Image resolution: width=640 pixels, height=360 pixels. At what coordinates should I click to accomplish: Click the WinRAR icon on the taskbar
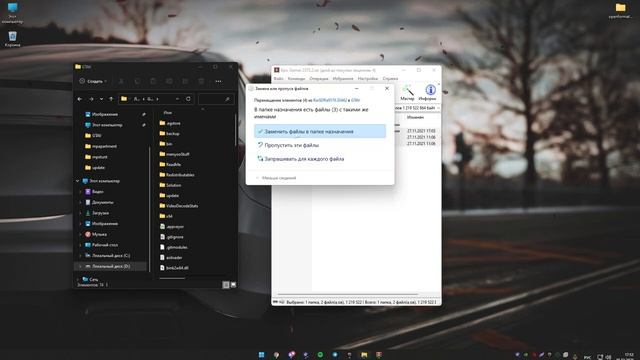click(379, 355)
